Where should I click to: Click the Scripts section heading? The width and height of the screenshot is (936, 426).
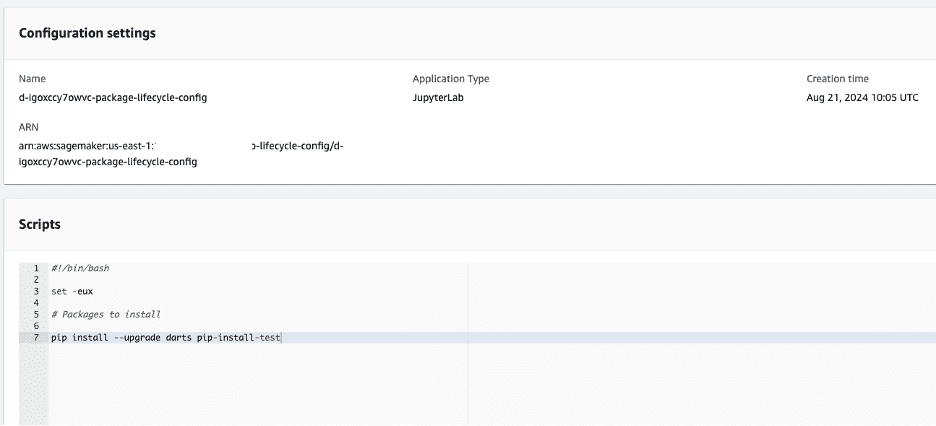(40, 224)
